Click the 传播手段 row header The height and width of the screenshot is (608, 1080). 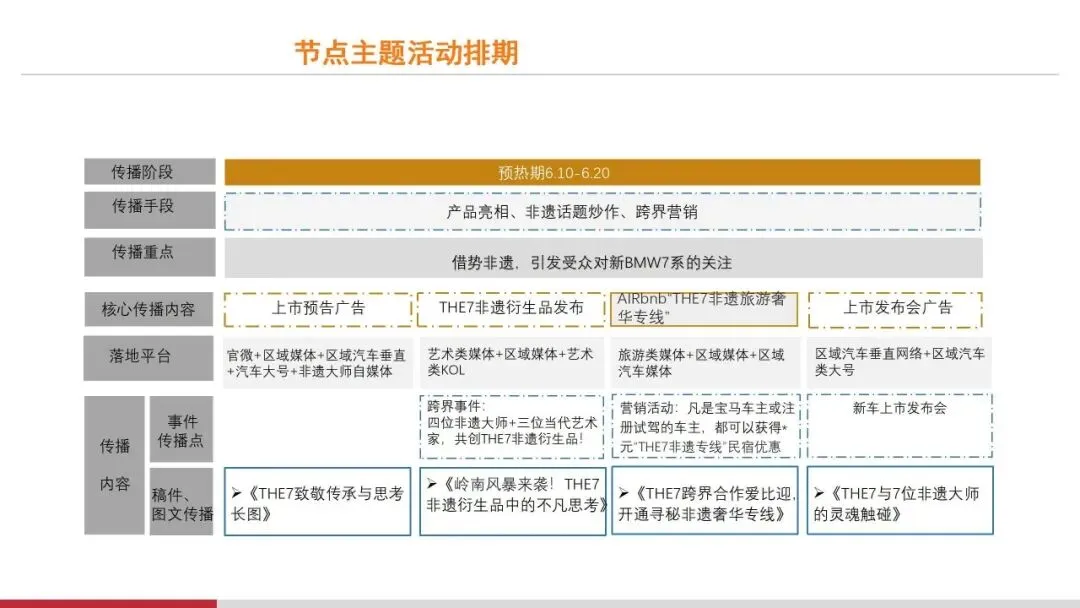point(147,210)
